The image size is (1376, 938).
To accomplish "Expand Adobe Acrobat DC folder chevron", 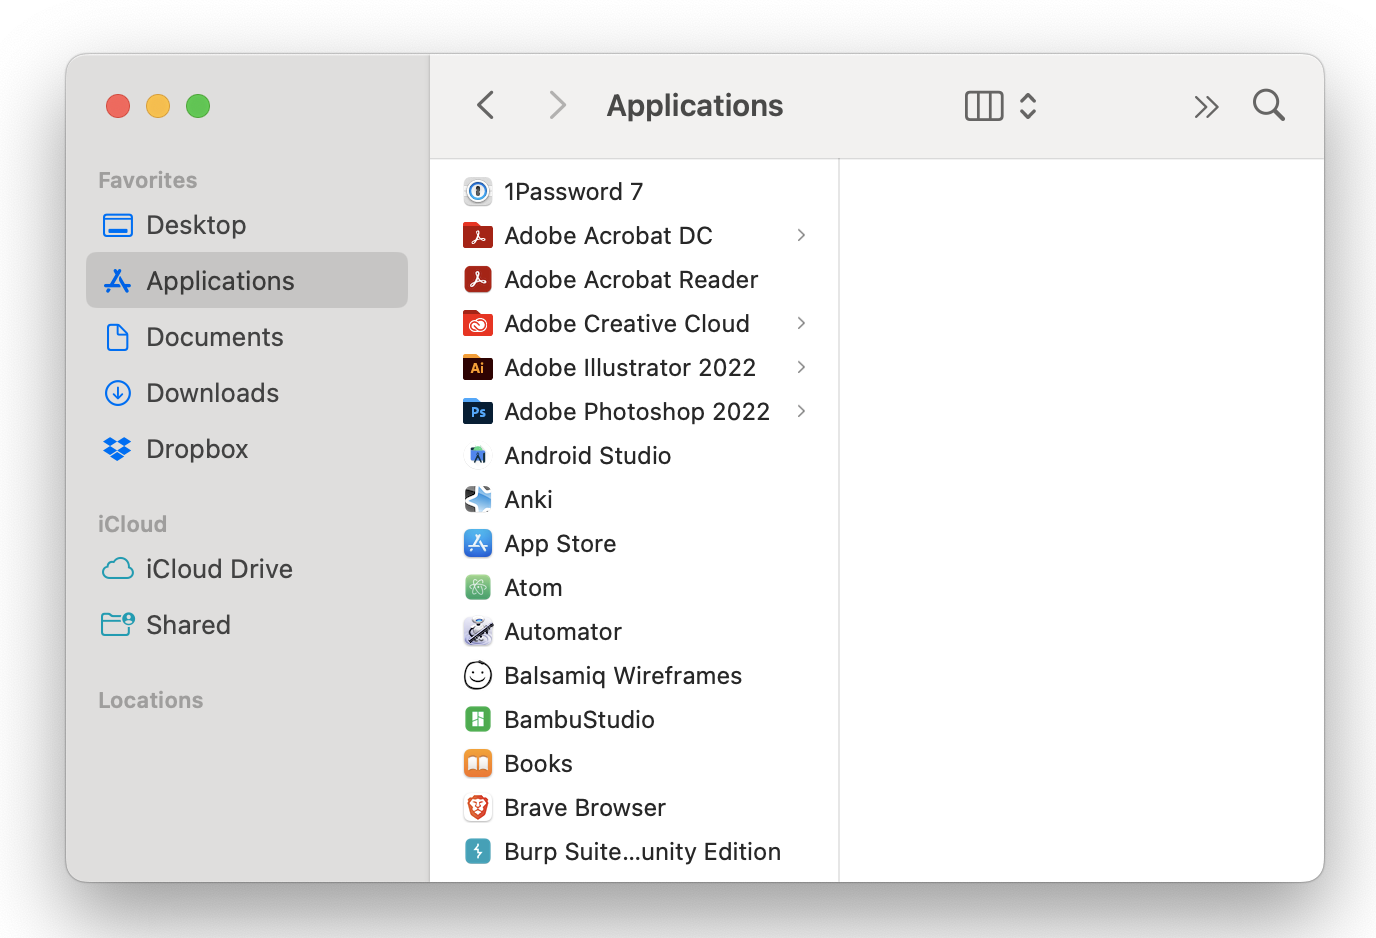I will pos(801,235).
